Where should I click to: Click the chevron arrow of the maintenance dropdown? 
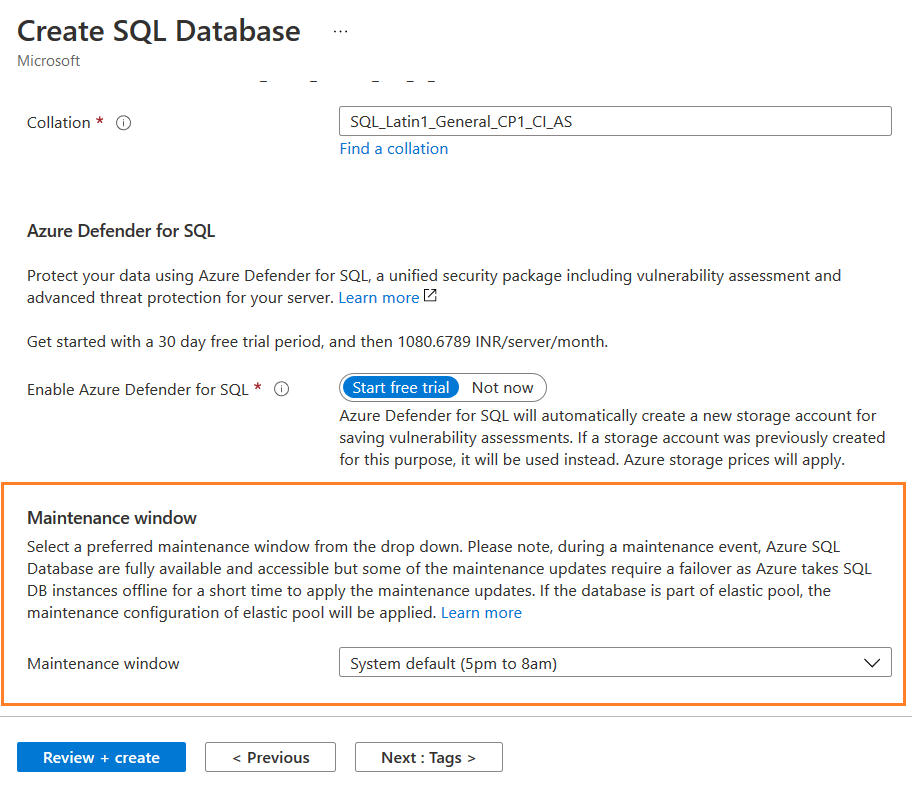coord(872,662)
